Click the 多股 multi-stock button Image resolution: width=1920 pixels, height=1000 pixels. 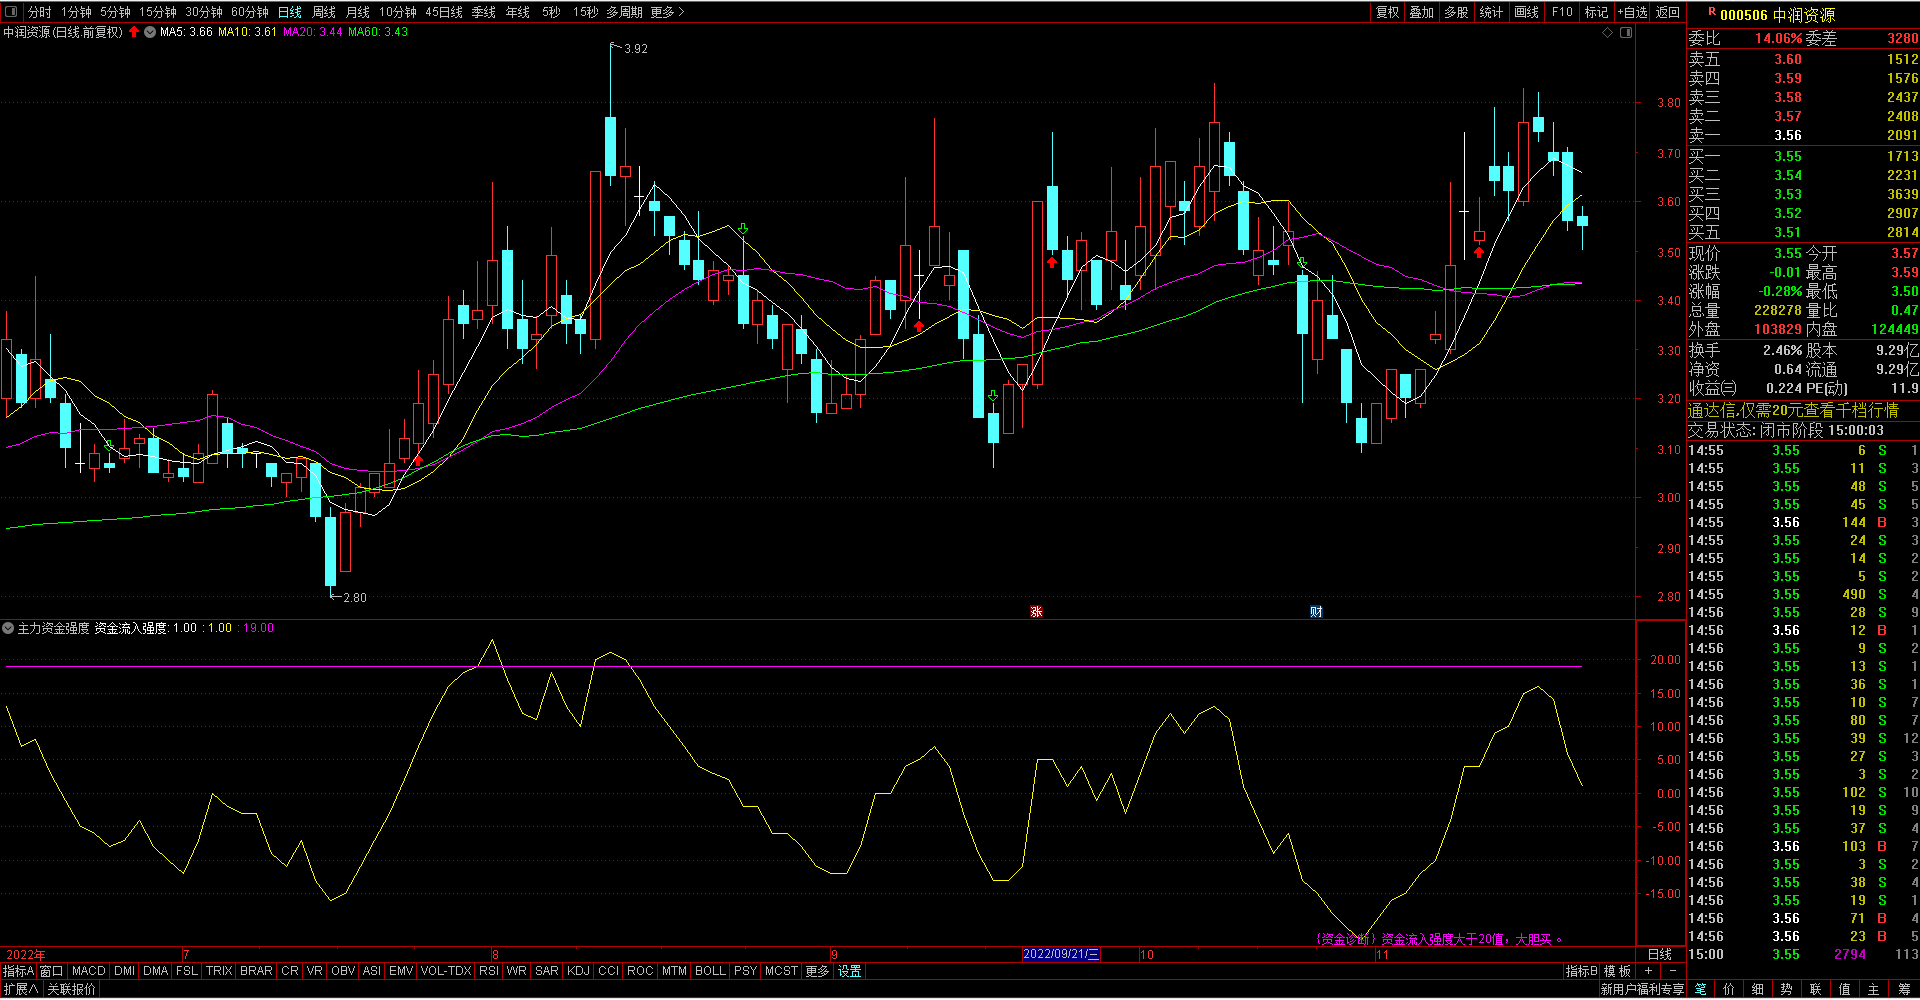coord(1457,12)
